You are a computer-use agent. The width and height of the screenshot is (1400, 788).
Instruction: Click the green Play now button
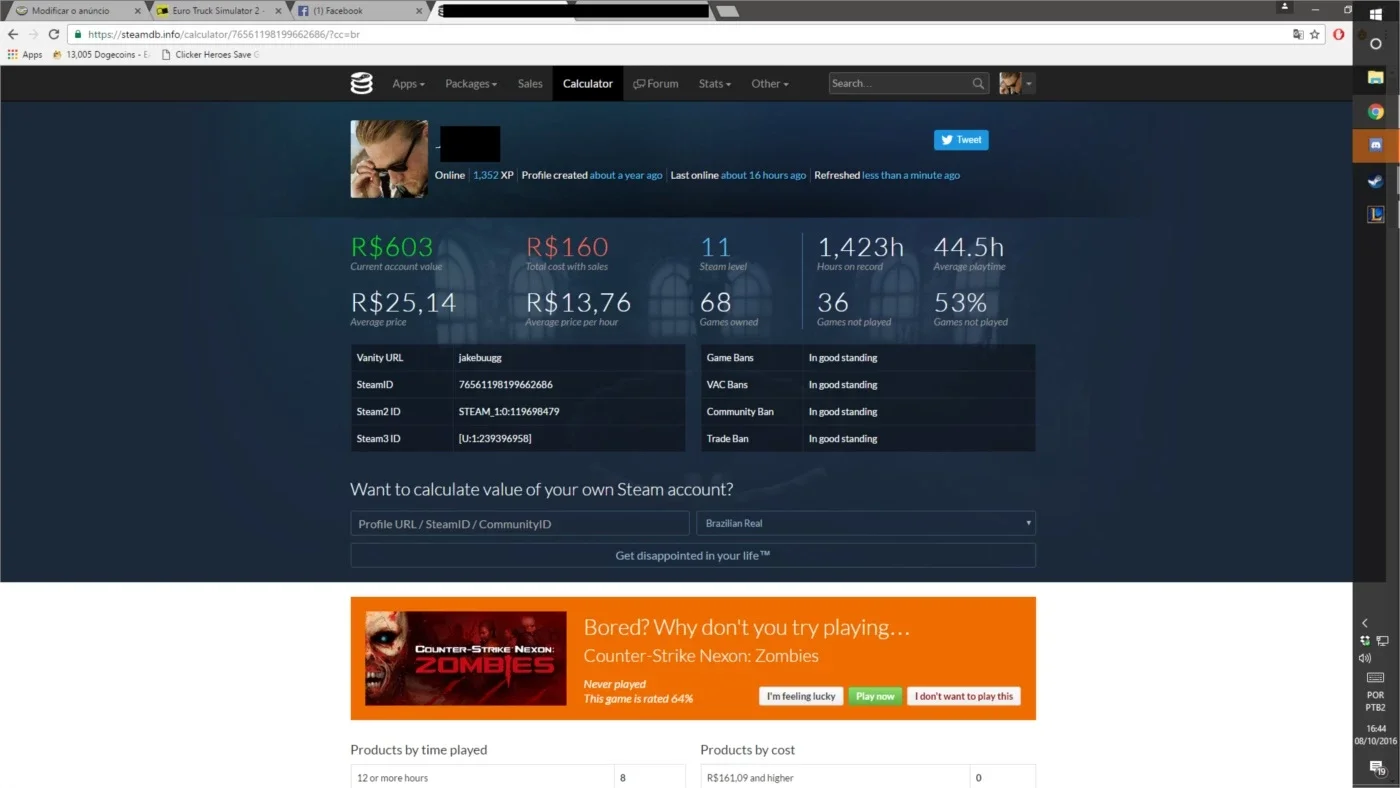click(875, 696)
